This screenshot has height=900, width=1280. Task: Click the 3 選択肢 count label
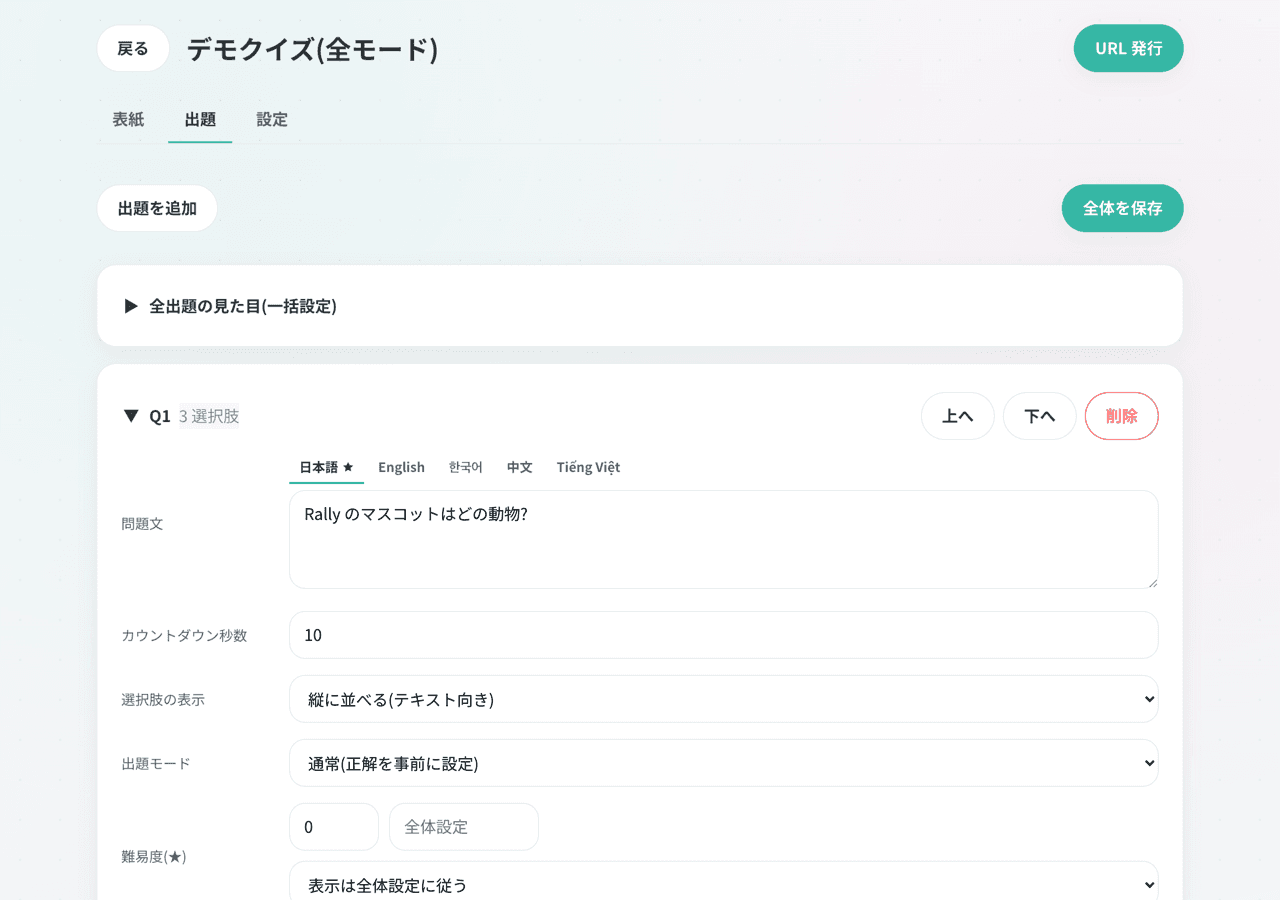coord(209,416)
